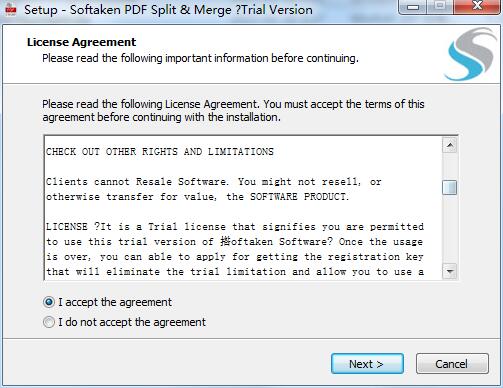Click the license scrollbar down arrow
The image size is (503, 388).
click(450, 271)
